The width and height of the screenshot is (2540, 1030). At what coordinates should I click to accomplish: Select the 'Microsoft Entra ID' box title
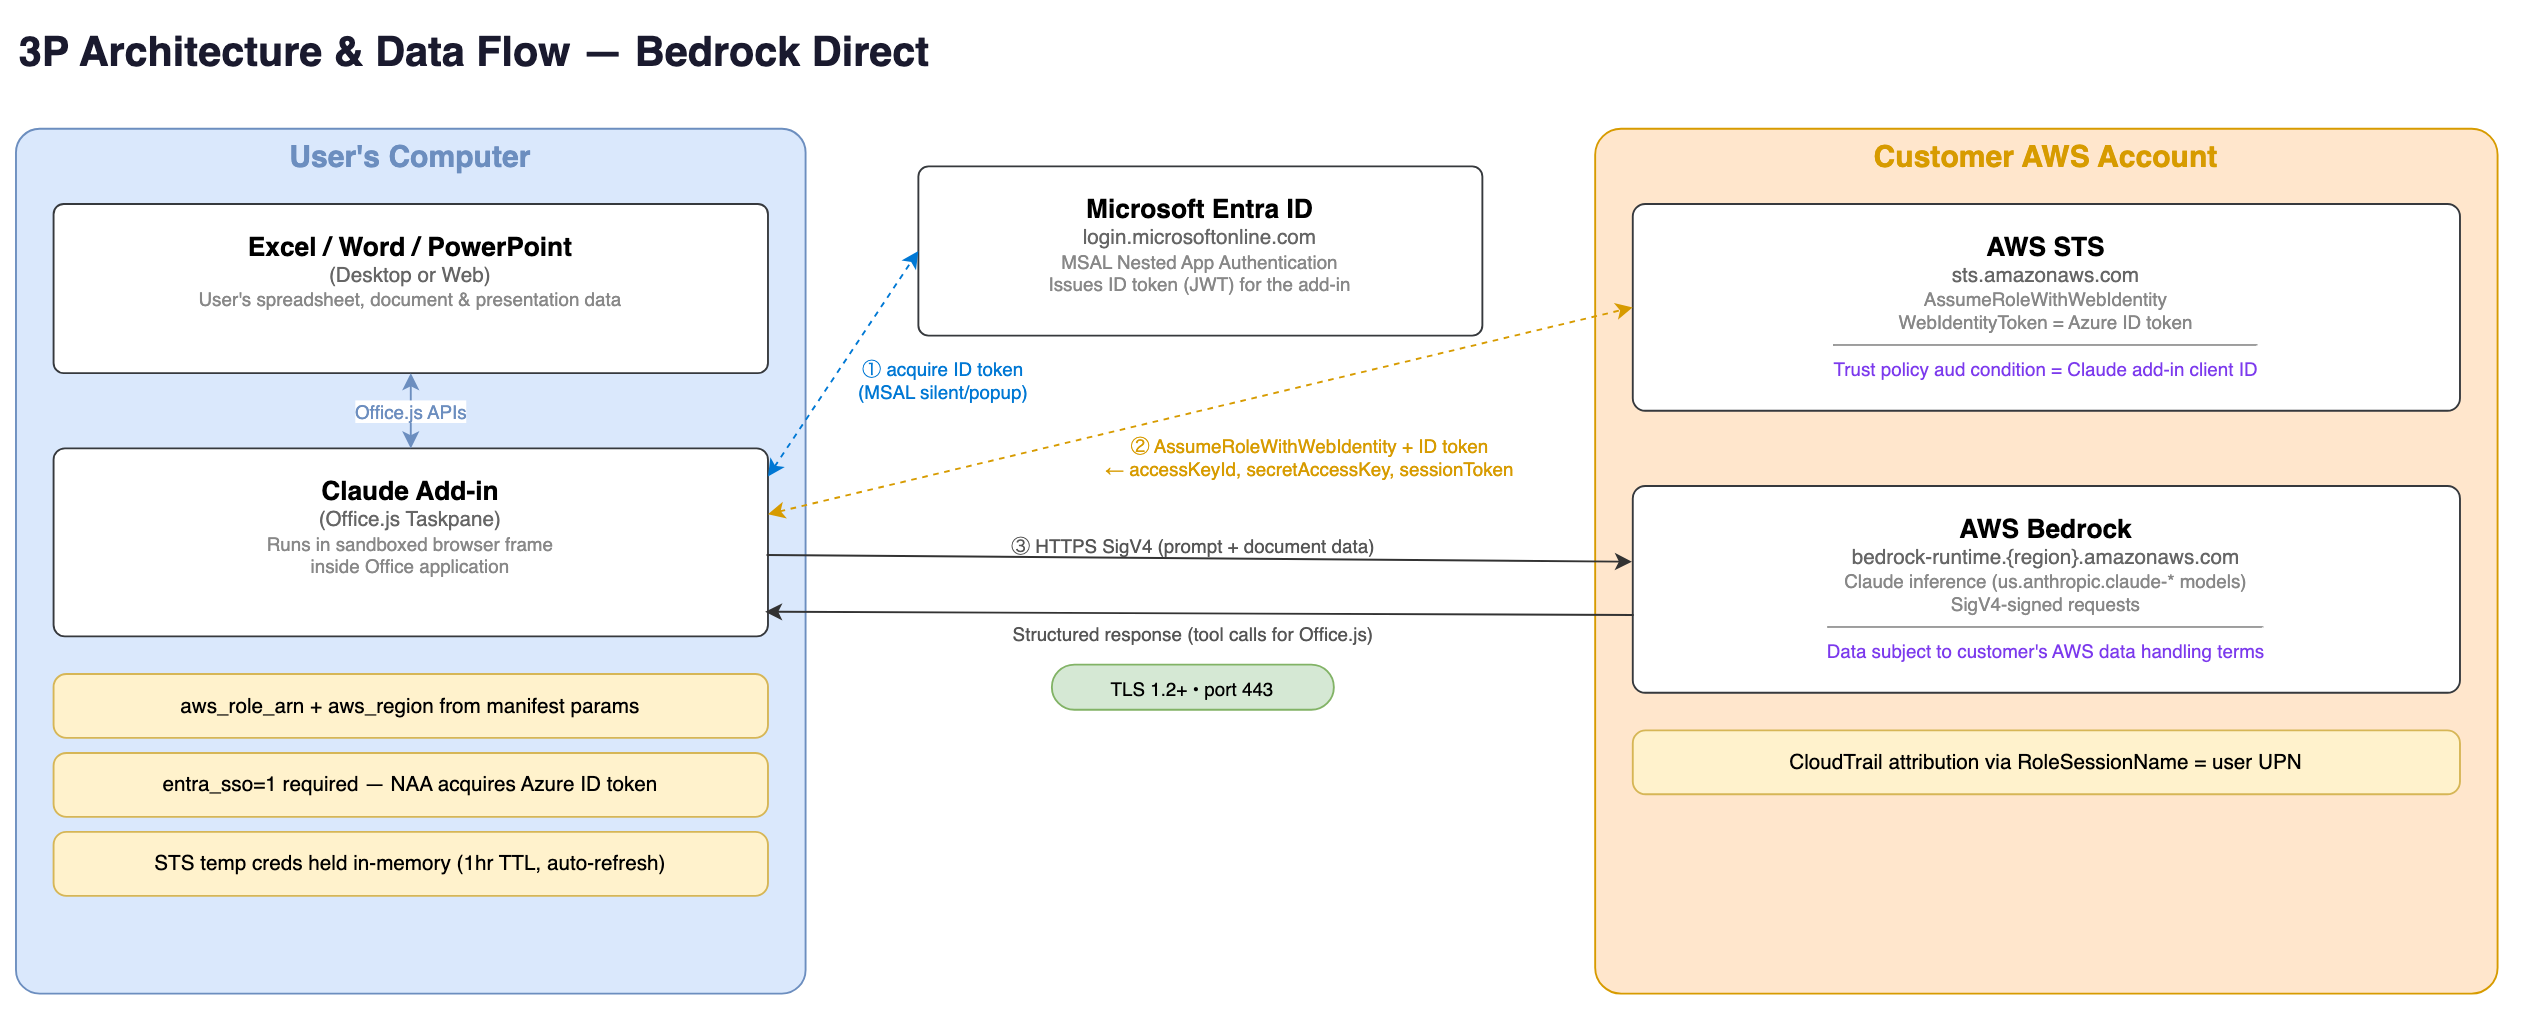tap(1199, 209)
